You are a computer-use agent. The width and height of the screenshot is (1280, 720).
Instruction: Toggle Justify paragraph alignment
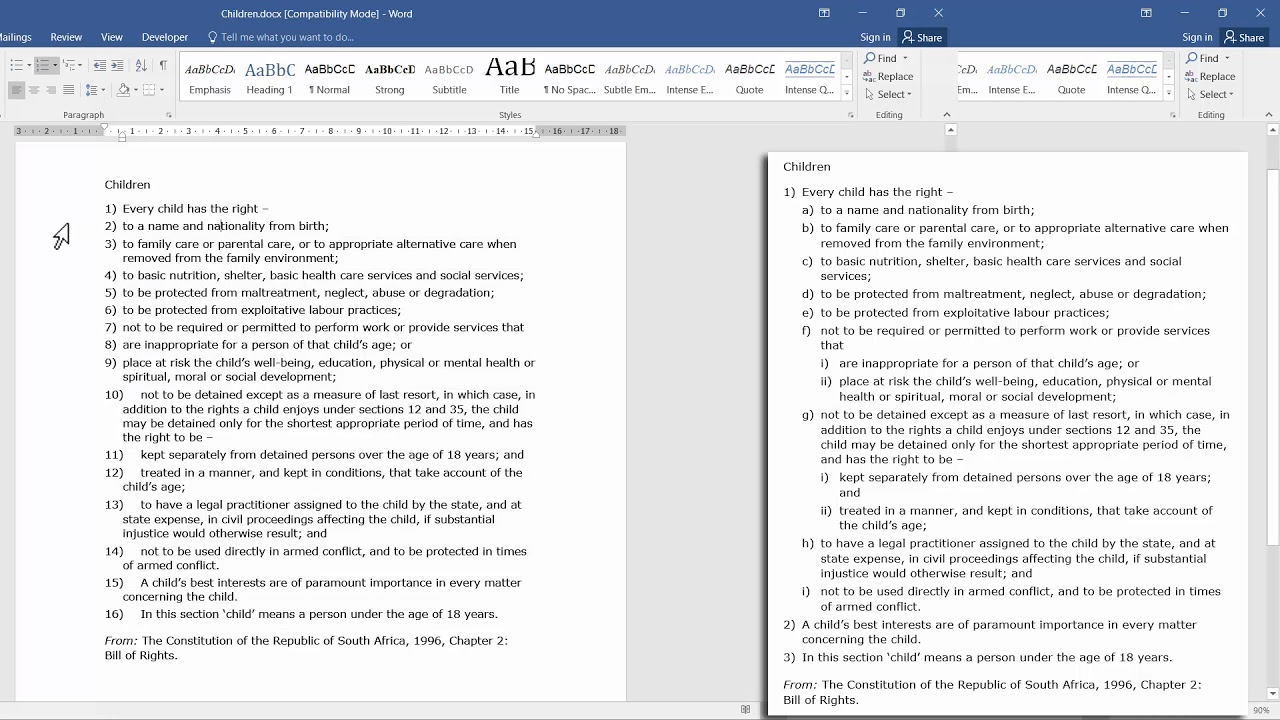(68, 90)
